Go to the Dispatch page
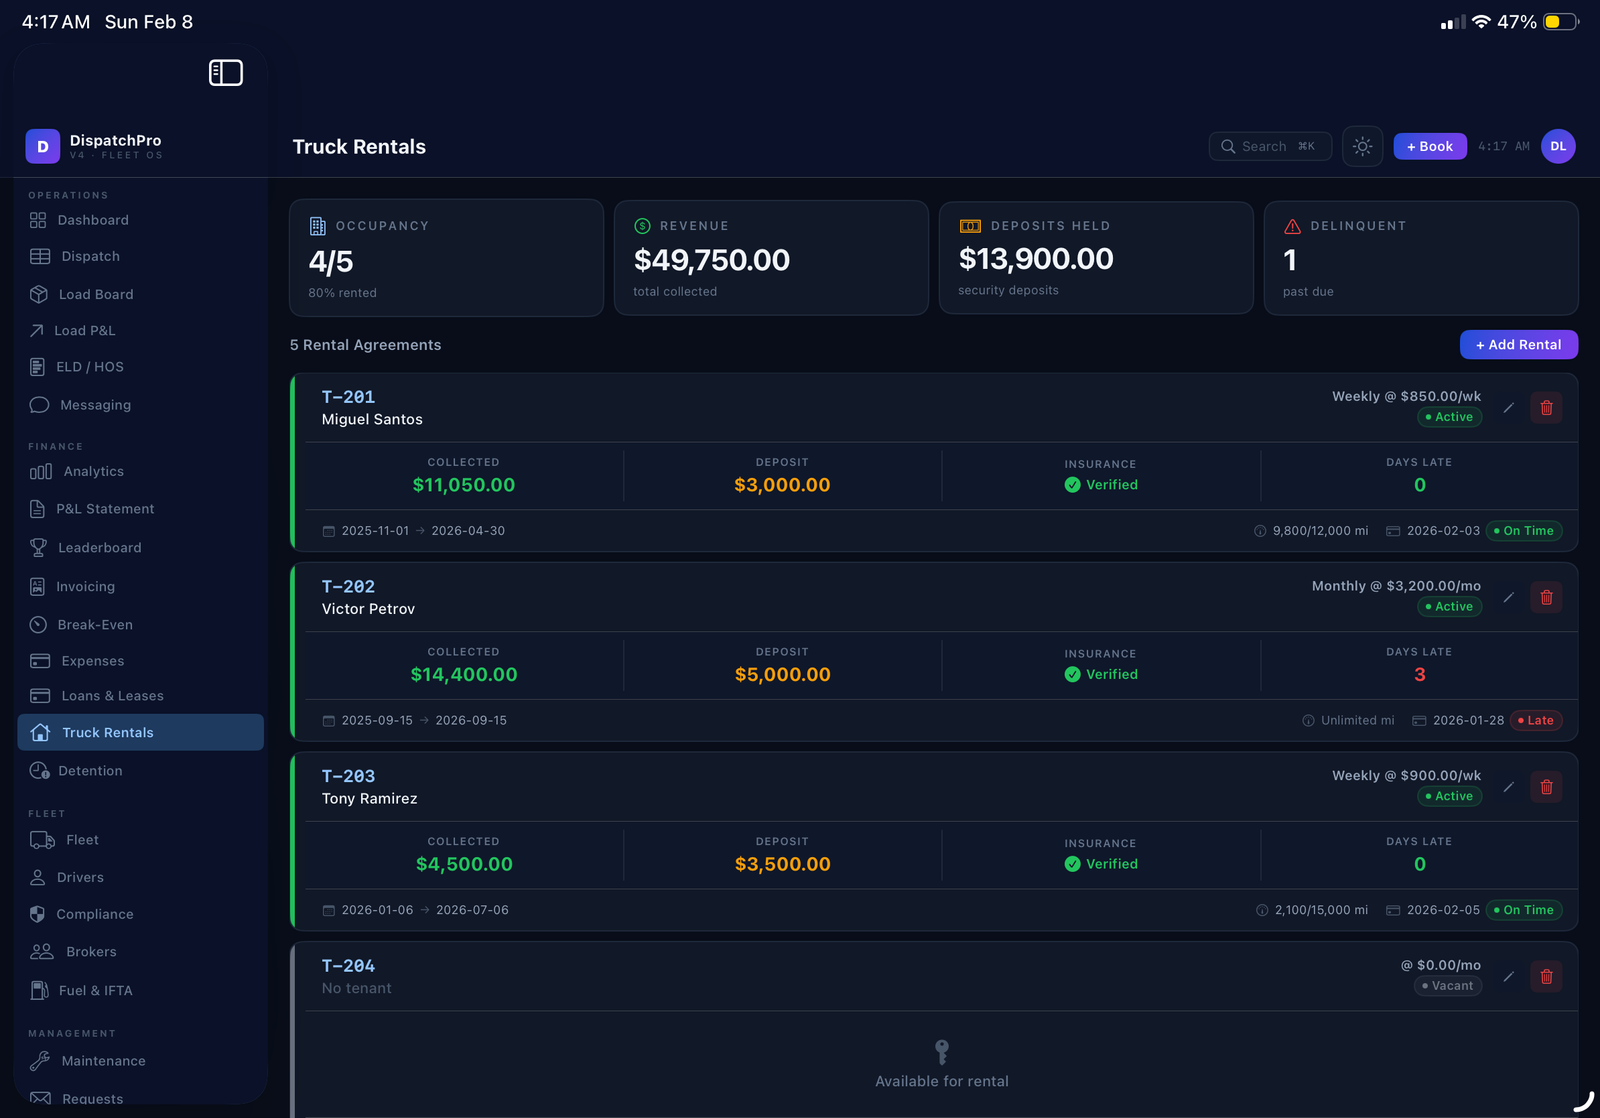The image size is (1600, 1118). [90, 257]
